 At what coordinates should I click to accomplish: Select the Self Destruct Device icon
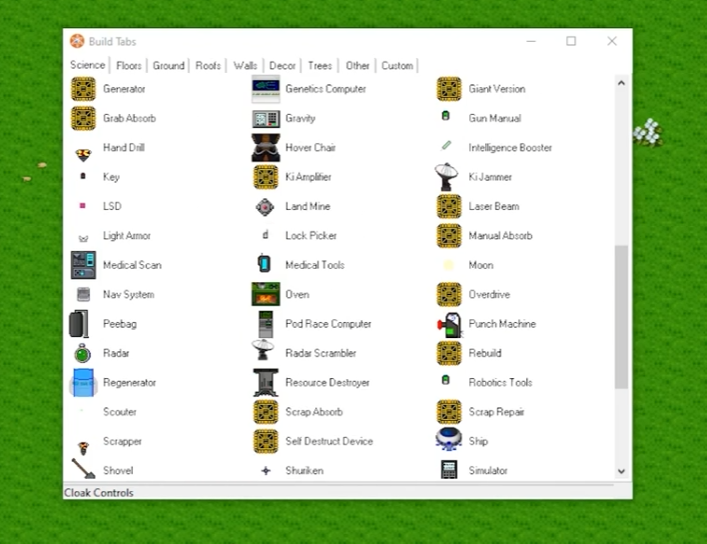coord(266,441)
